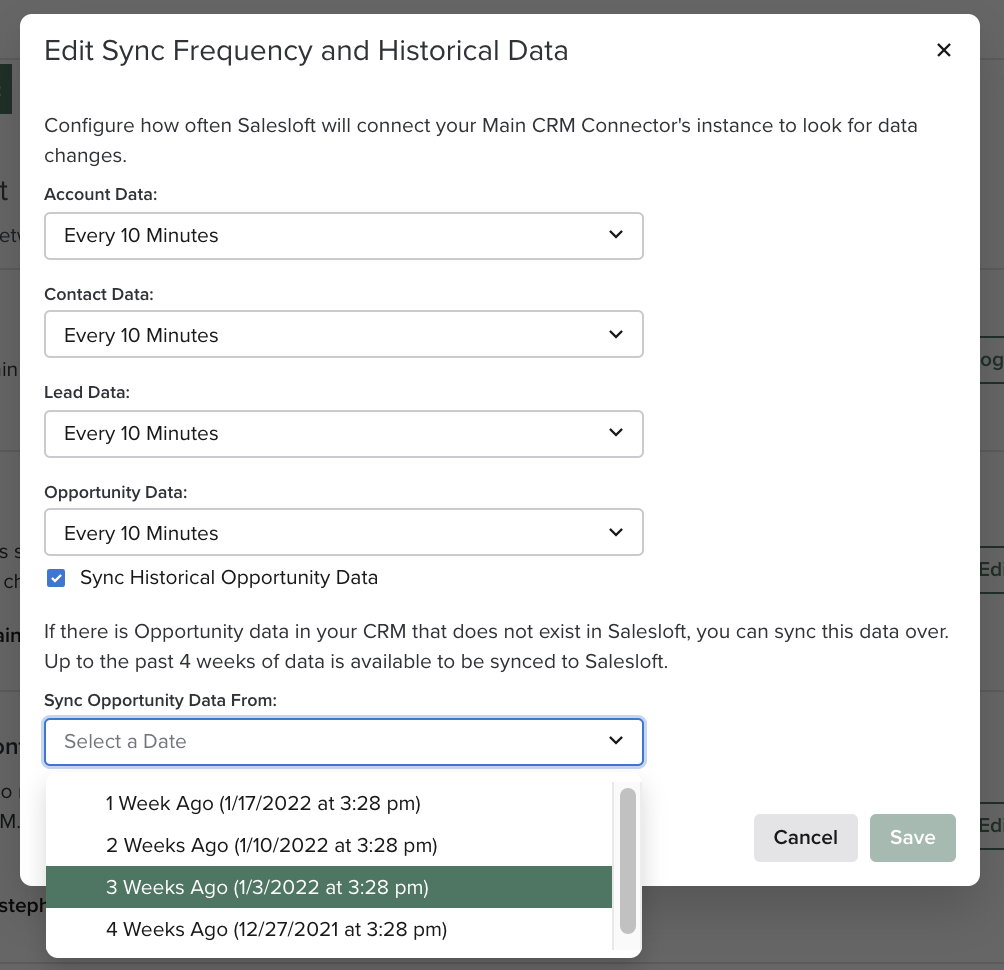Click the Save button
The width and height of the screenshot is (1004, 970).
tap(912, 838)
